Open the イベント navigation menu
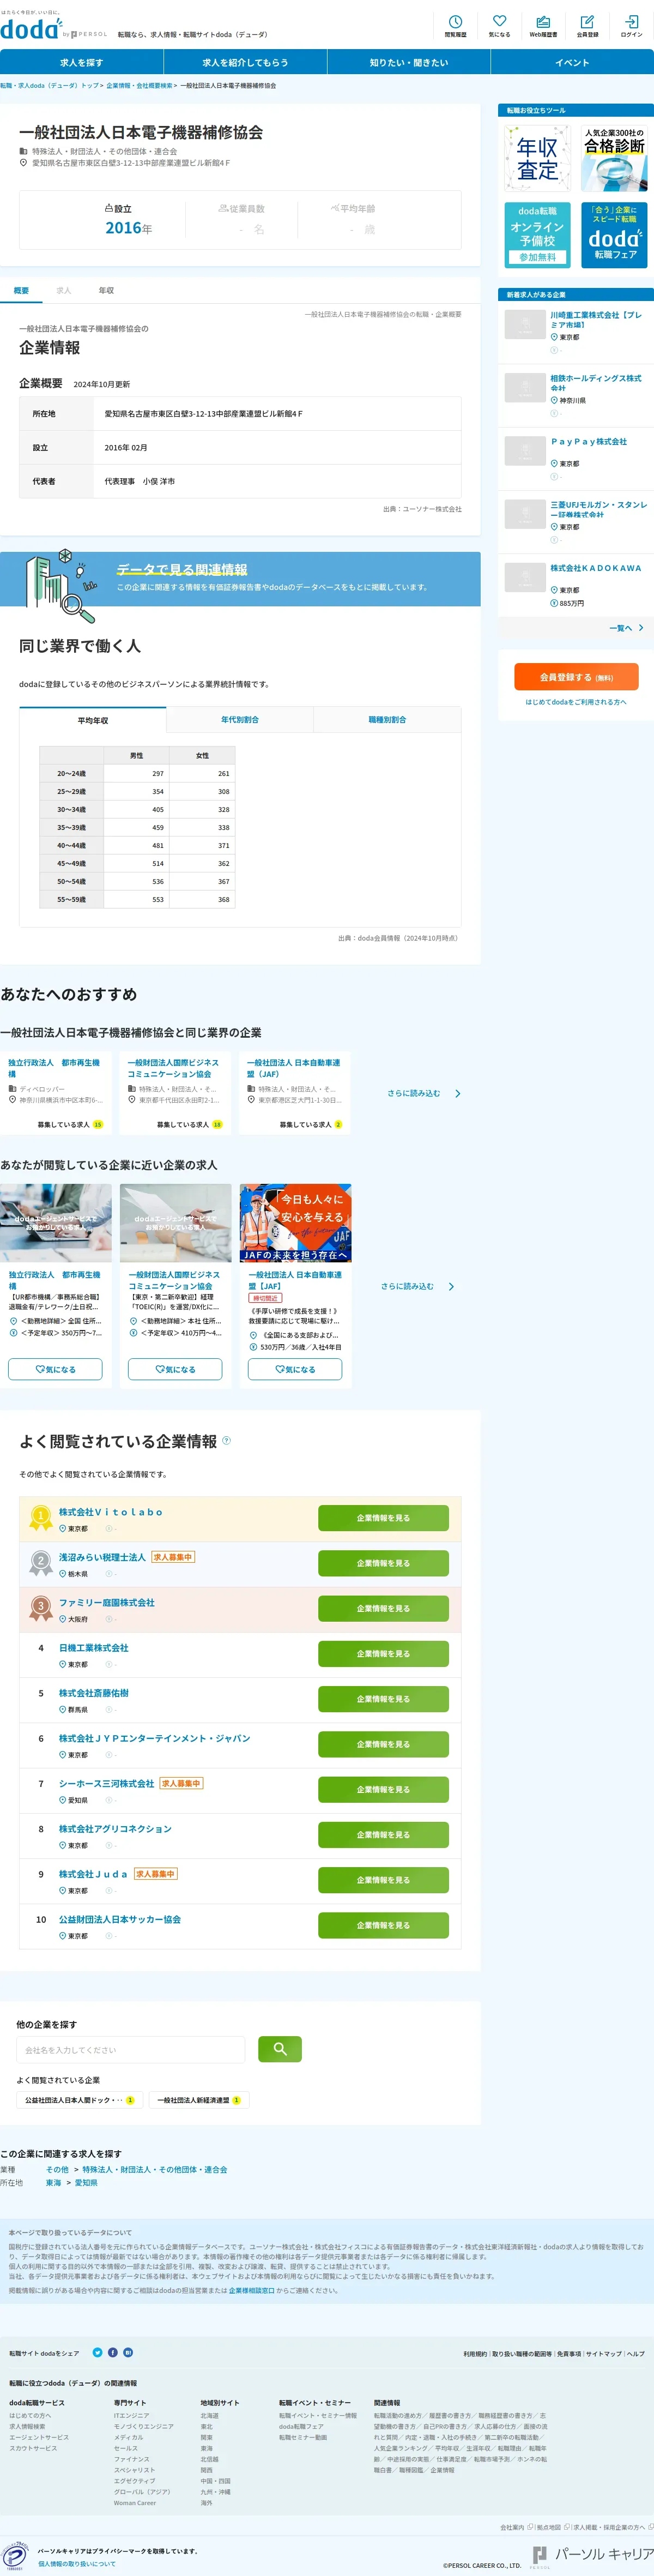Image resolution: width=654 pixels, height=2576 pixels. 572,62
